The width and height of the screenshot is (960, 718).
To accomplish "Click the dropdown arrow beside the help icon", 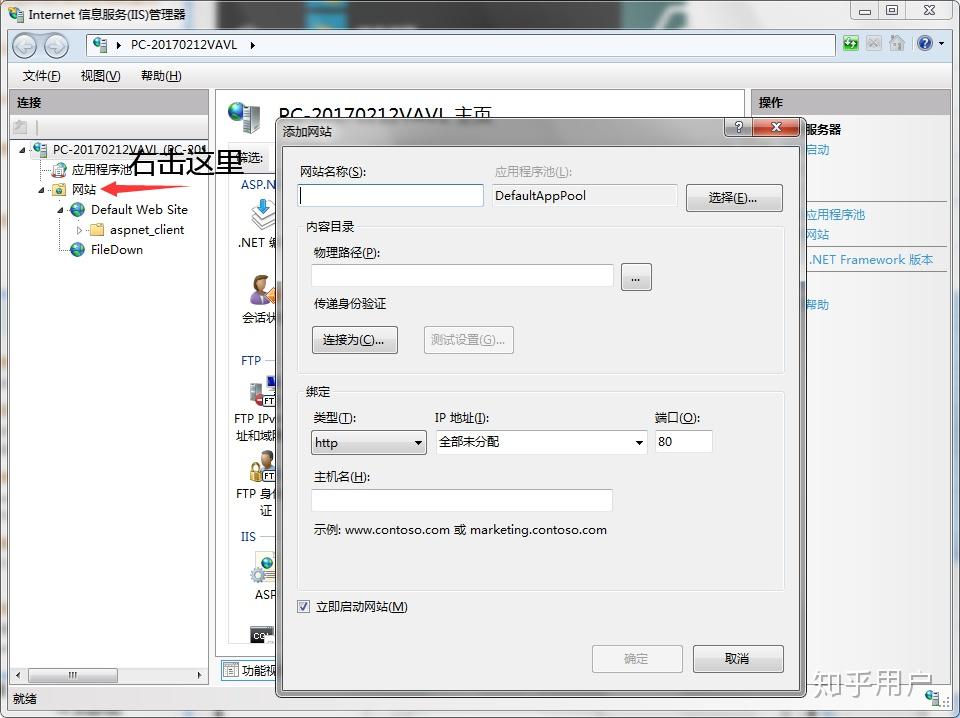I will coord(942,43).
